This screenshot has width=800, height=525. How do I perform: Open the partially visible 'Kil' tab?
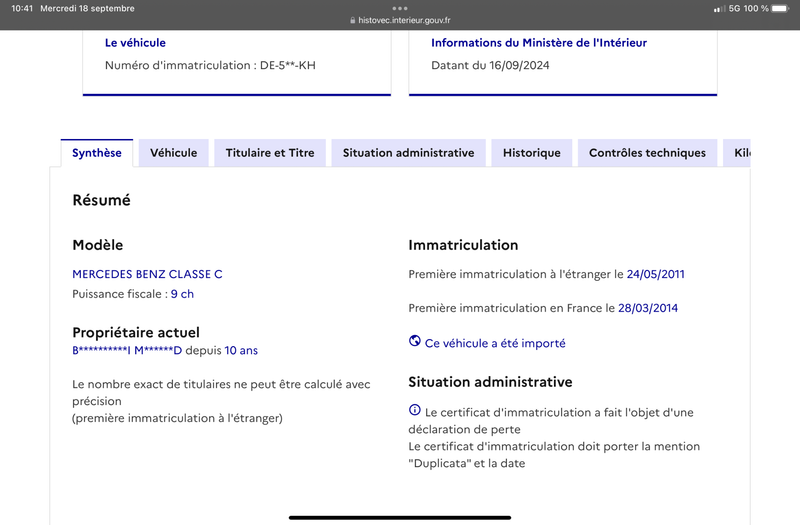click(x=737, y=153)
